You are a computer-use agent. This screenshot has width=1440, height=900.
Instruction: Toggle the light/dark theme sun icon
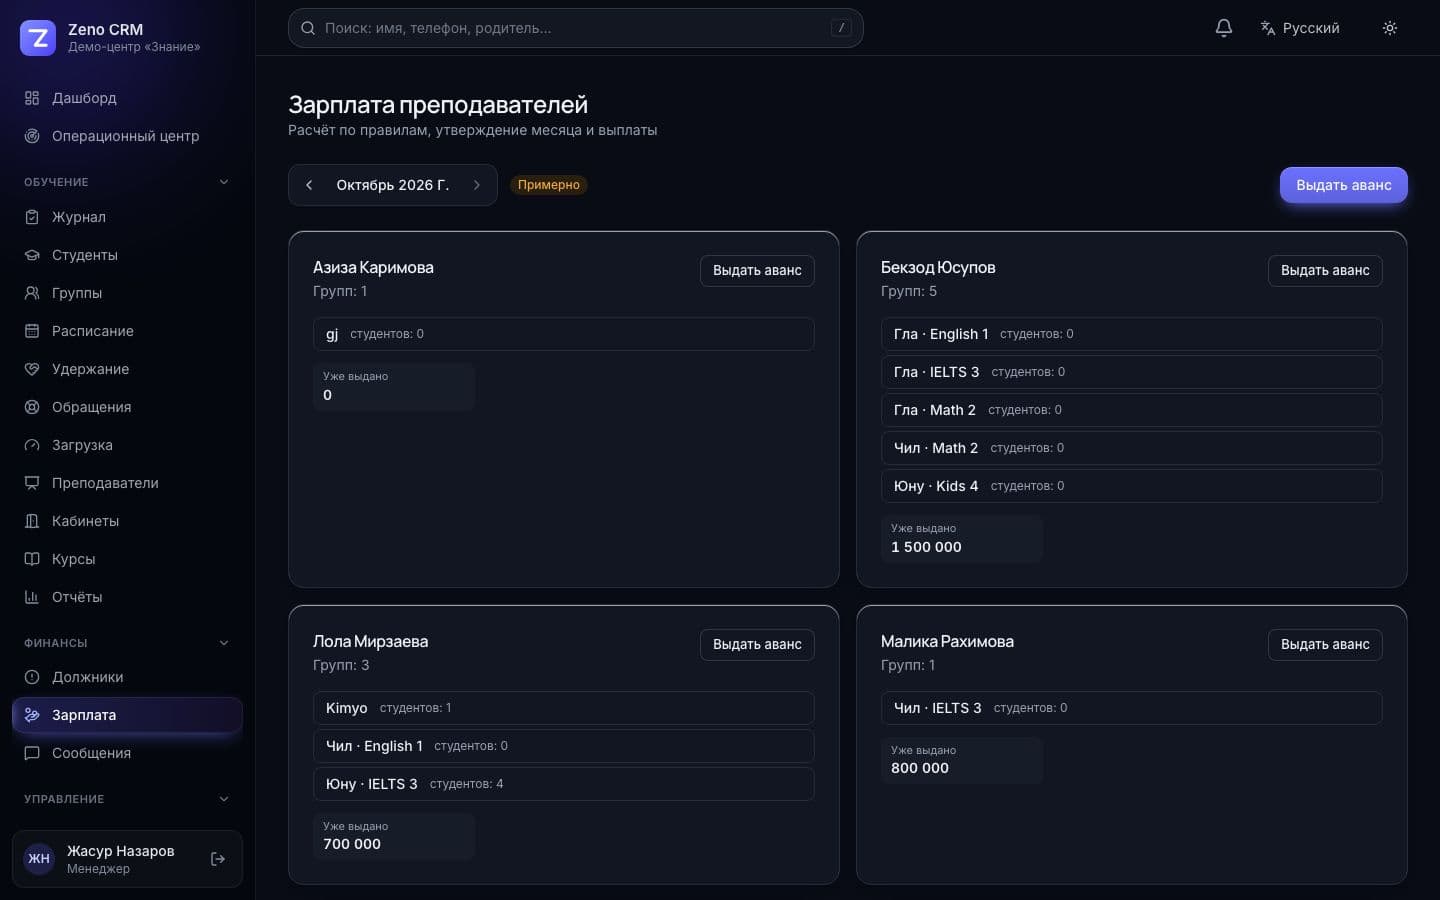click(1390, 28)
